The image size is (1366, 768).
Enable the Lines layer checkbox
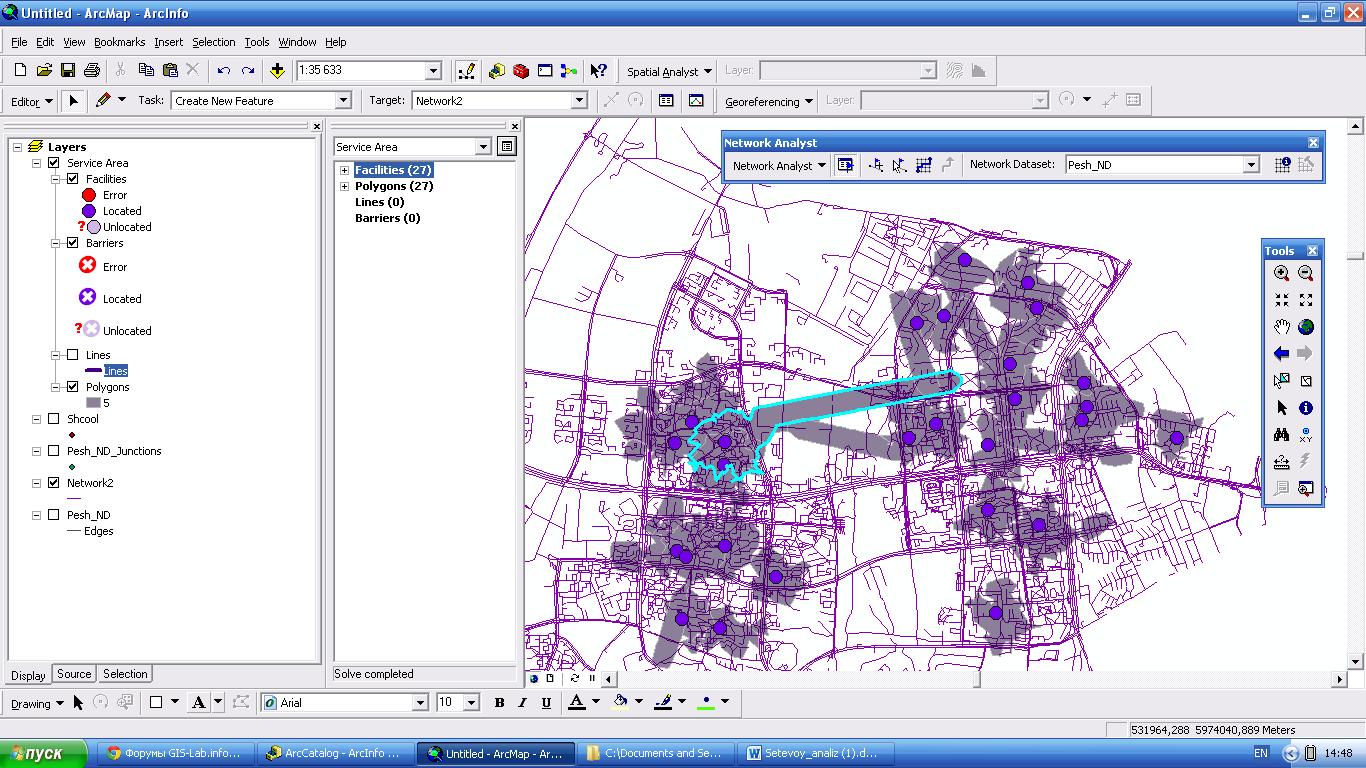[x=72, y=355]
